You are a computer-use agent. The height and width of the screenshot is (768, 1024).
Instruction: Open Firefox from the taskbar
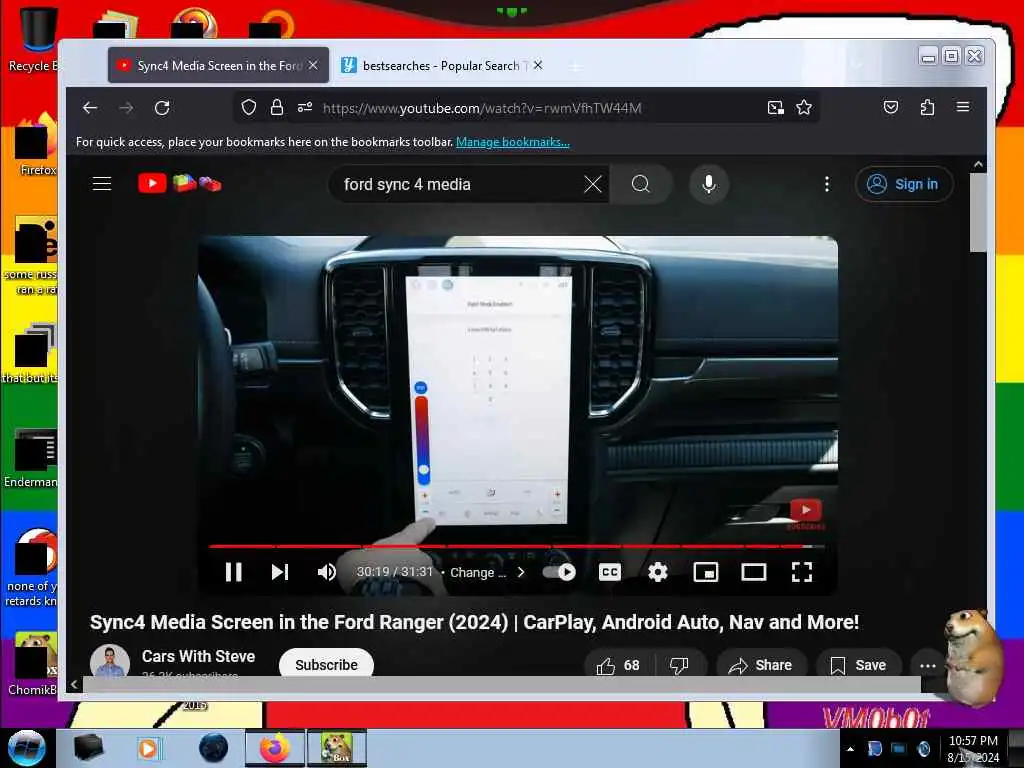point(274,748)
